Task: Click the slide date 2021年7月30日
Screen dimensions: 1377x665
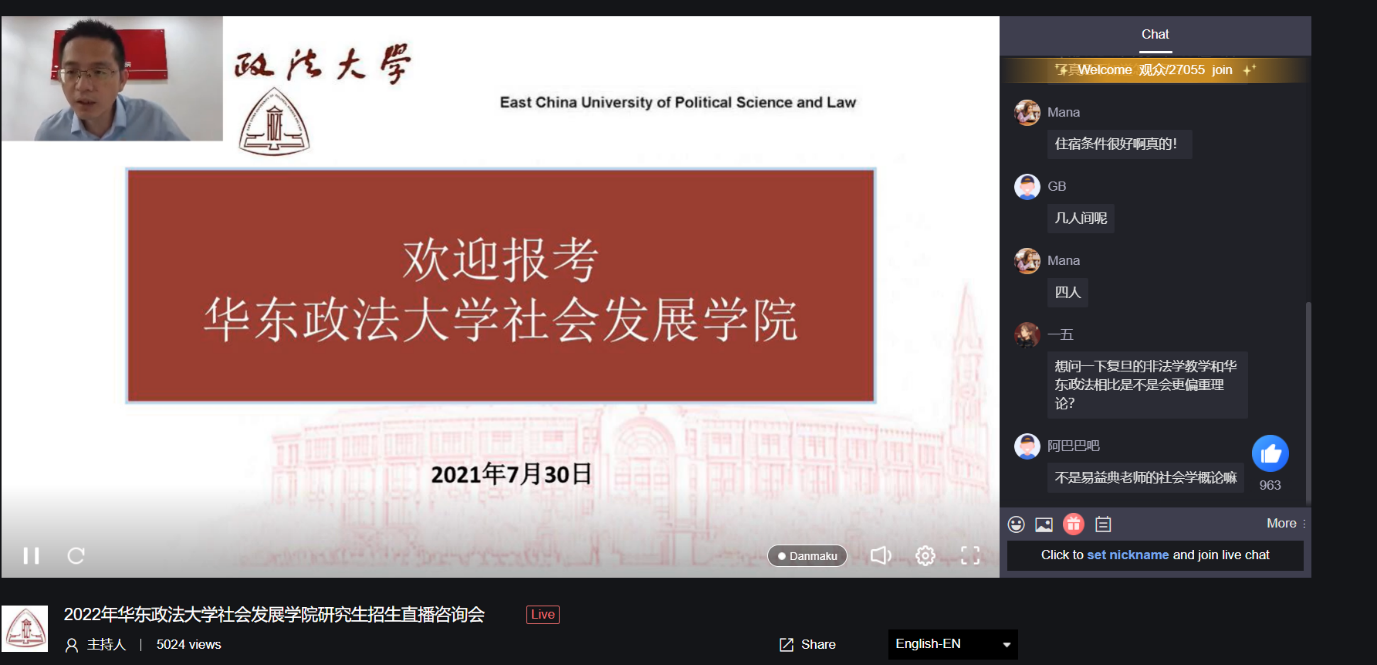Action: click(x=511, y=473)
